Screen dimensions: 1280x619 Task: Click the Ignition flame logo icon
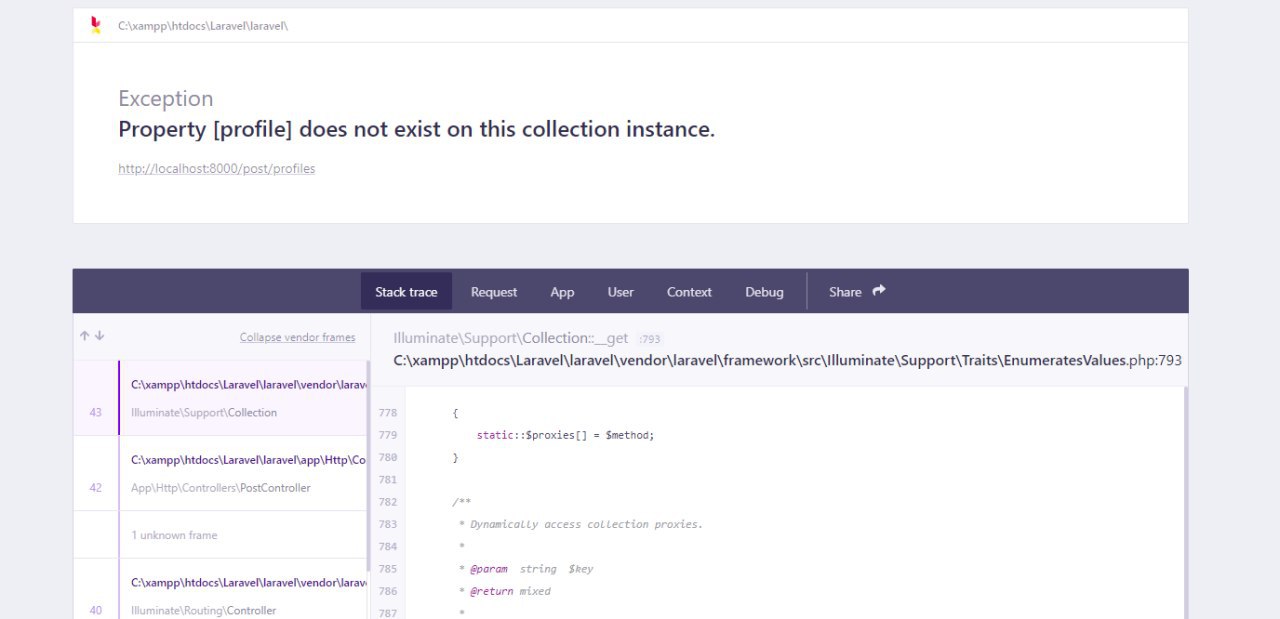(x=95, y=25)
